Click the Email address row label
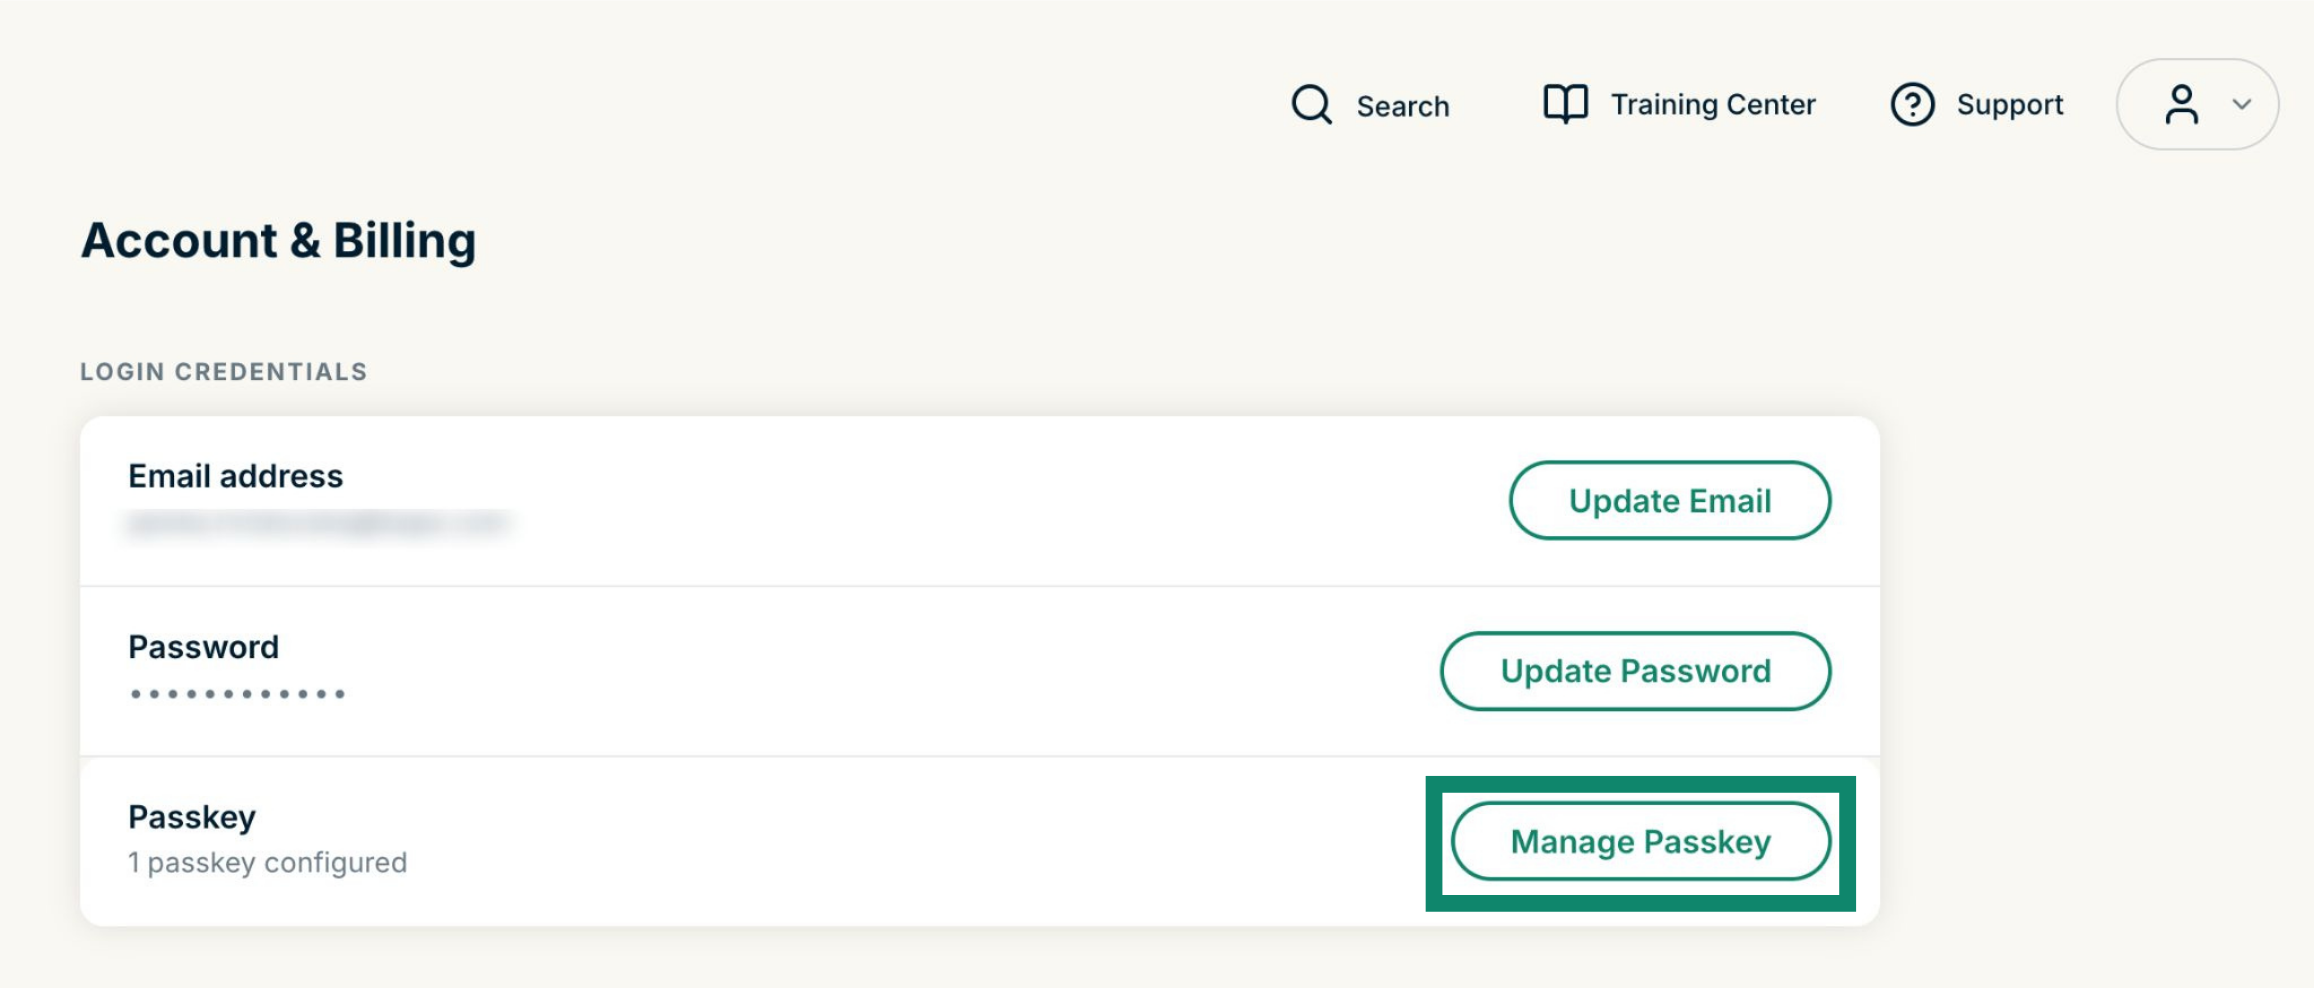2314x988 pixels. tap(235, 476)
